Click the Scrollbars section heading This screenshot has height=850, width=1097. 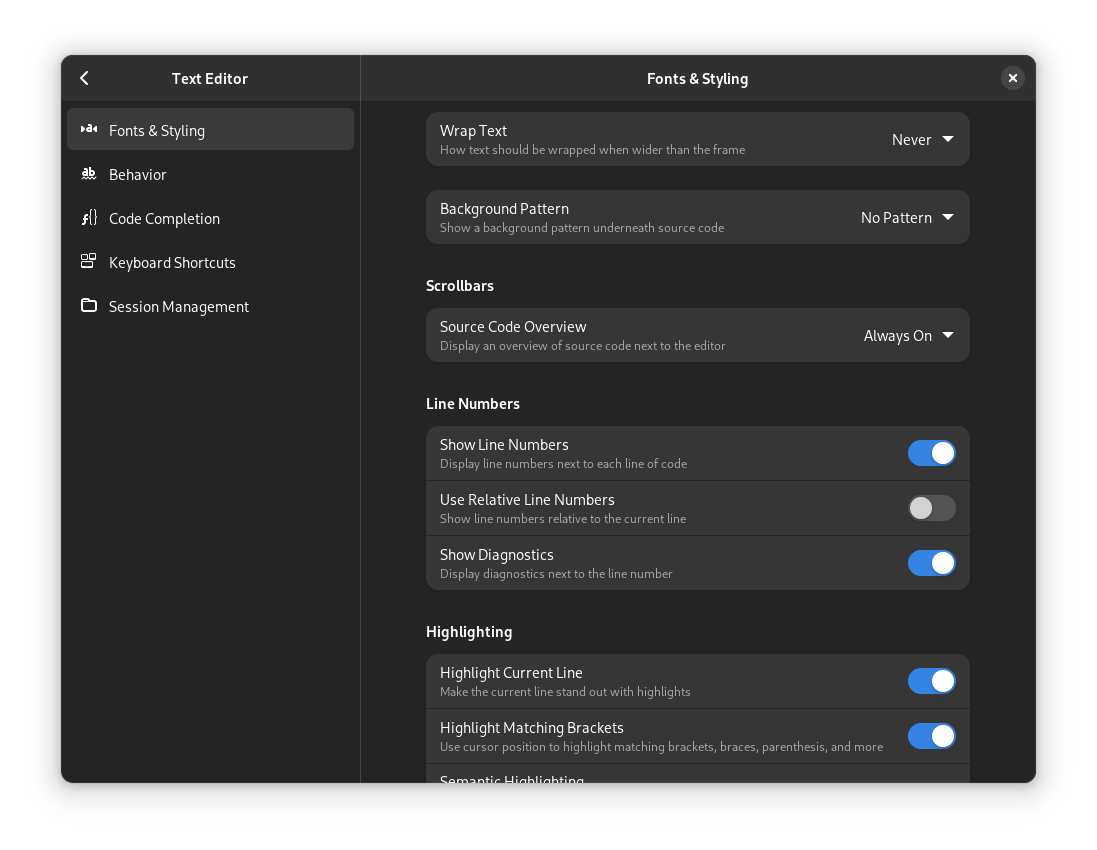click(460, 285)
